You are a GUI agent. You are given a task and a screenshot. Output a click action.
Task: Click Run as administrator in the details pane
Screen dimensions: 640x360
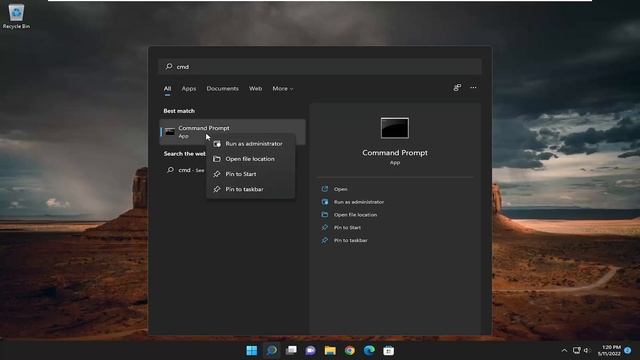coord(359,202)
